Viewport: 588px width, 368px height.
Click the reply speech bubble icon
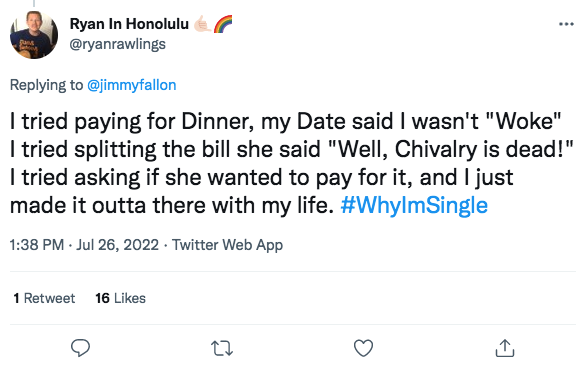pos(80,348)
